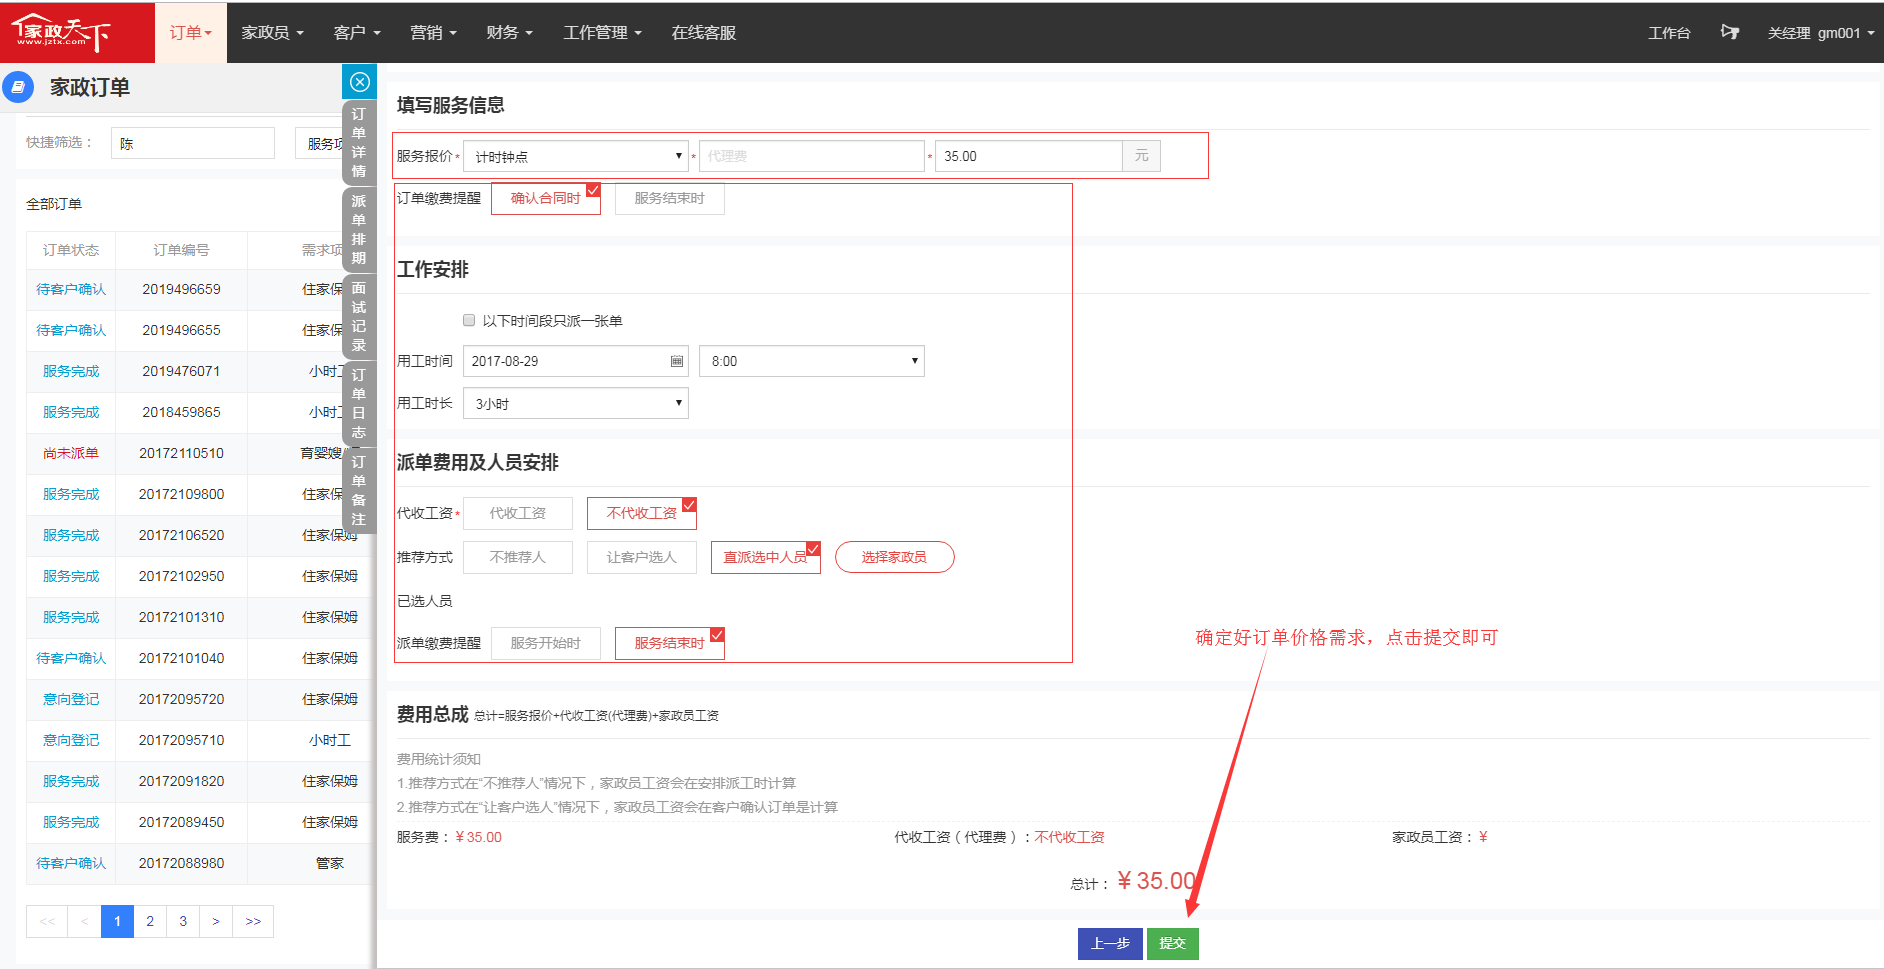Click the green 提交 button
This screenshot has height=969, width=1884.
[1173, 943]
